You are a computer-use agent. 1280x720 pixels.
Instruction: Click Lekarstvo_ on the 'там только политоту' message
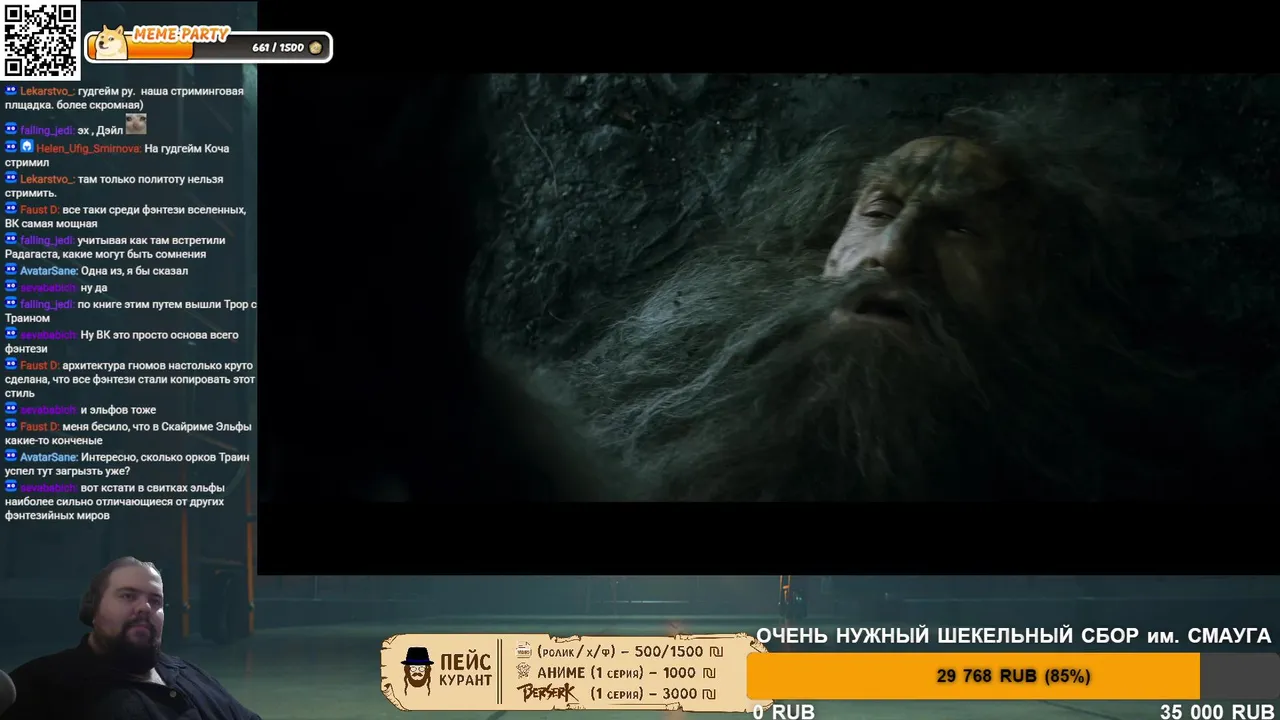point(47,179)
